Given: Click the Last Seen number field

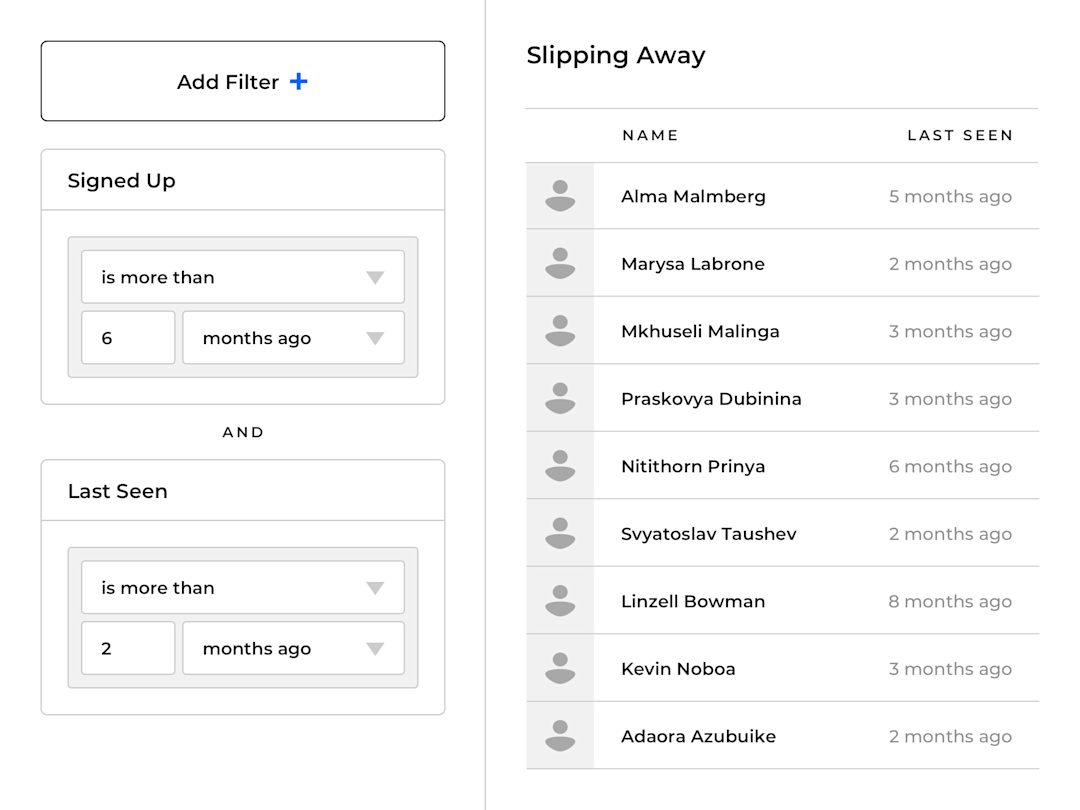Looking at the screenshot, I should click(128, 649).
